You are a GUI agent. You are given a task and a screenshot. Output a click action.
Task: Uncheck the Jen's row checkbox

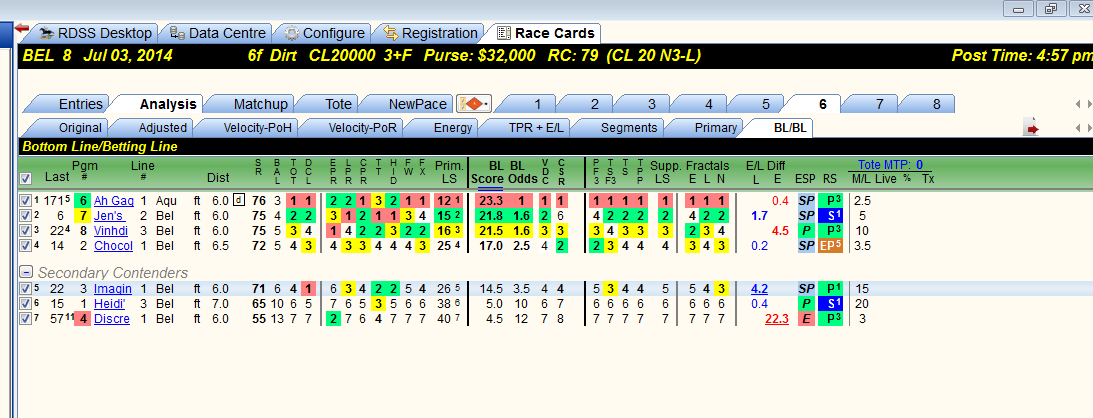pos(26,216)
